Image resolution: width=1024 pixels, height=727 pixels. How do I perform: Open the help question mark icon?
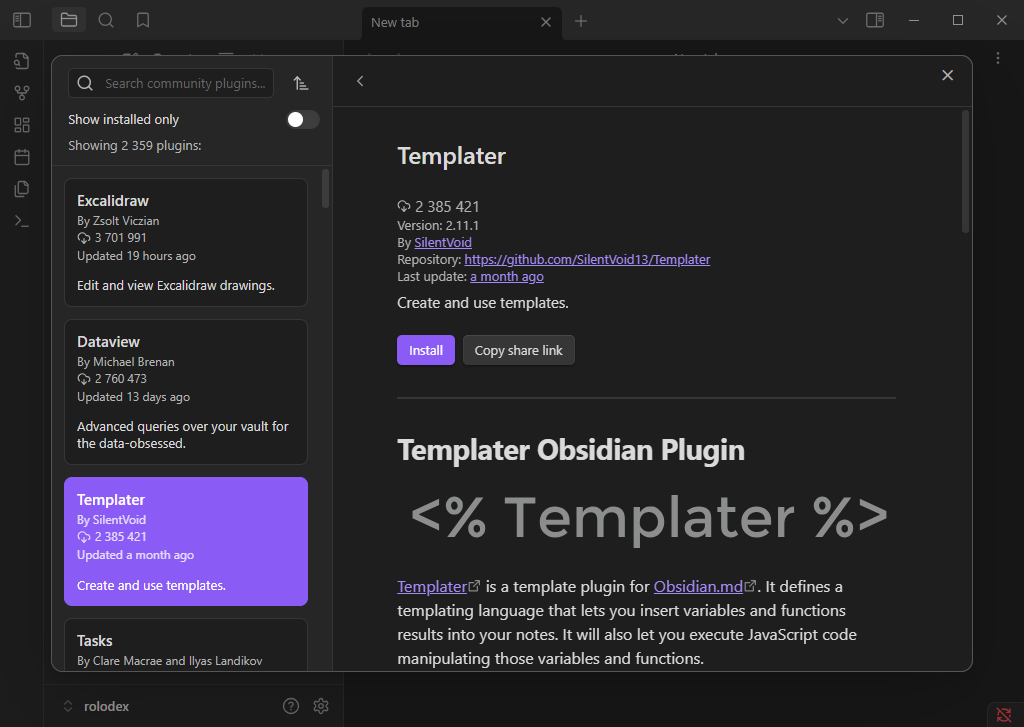[291, 706]
